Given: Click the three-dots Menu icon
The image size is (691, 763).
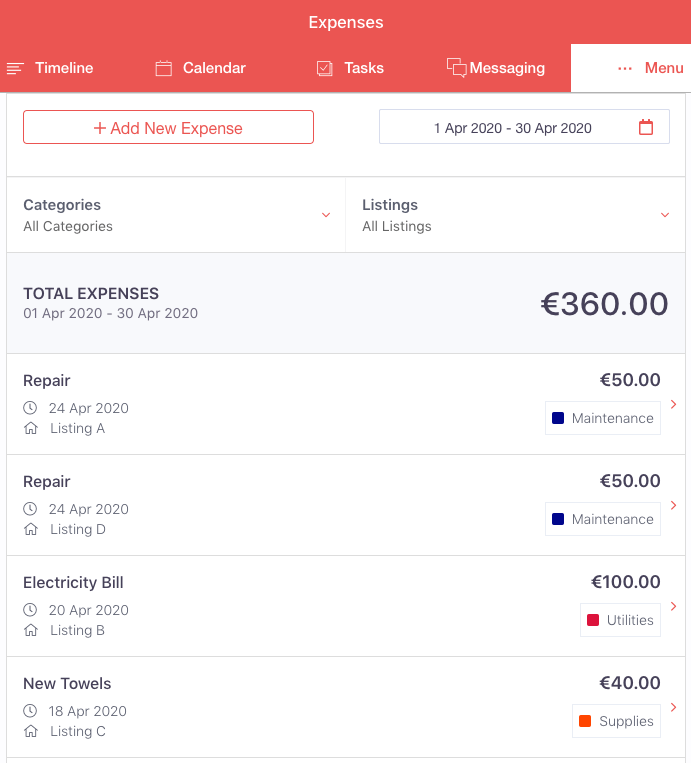Looking at the screenshot, I should [625, 69].
